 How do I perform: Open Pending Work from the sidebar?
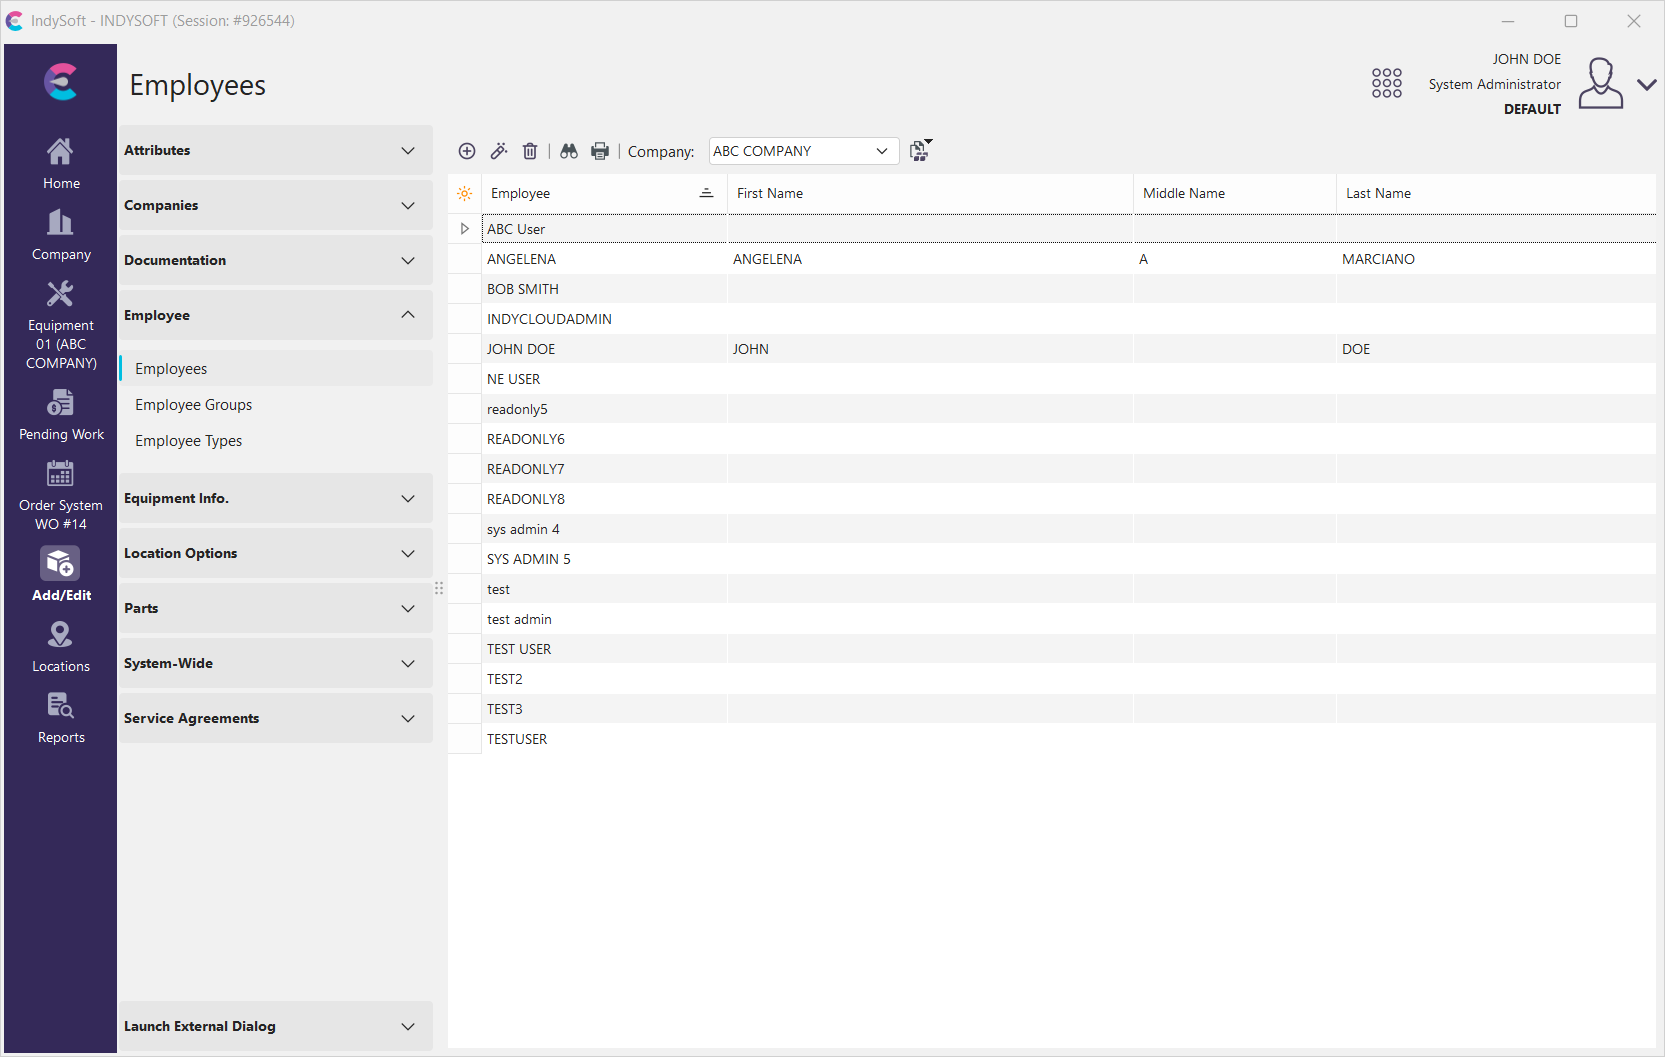pos(61,415)
